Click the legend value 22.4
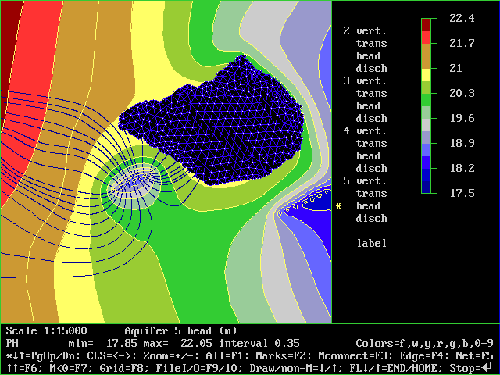This screenshot has width=500, height=375. pos(462,18)
